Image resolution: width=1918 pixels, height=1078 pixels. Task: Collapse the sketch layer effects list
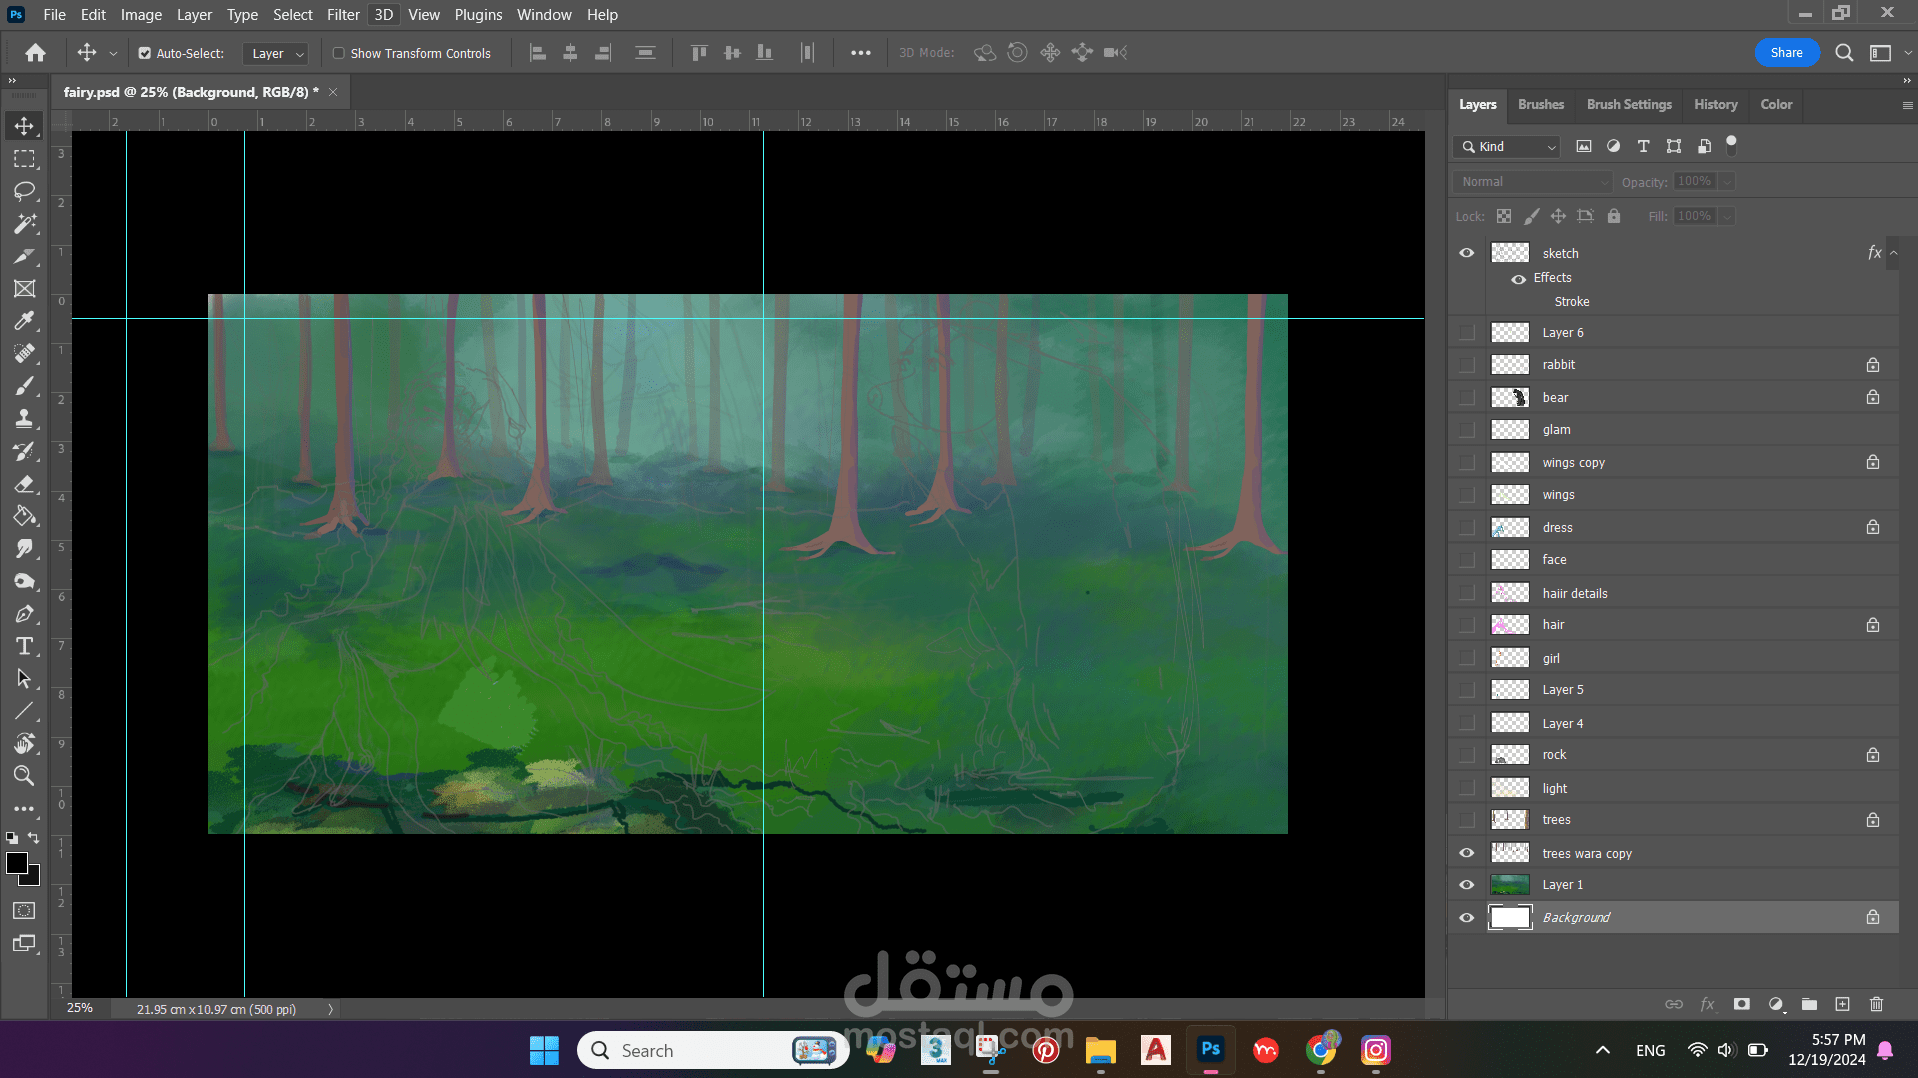click(x=1894, y=253)
